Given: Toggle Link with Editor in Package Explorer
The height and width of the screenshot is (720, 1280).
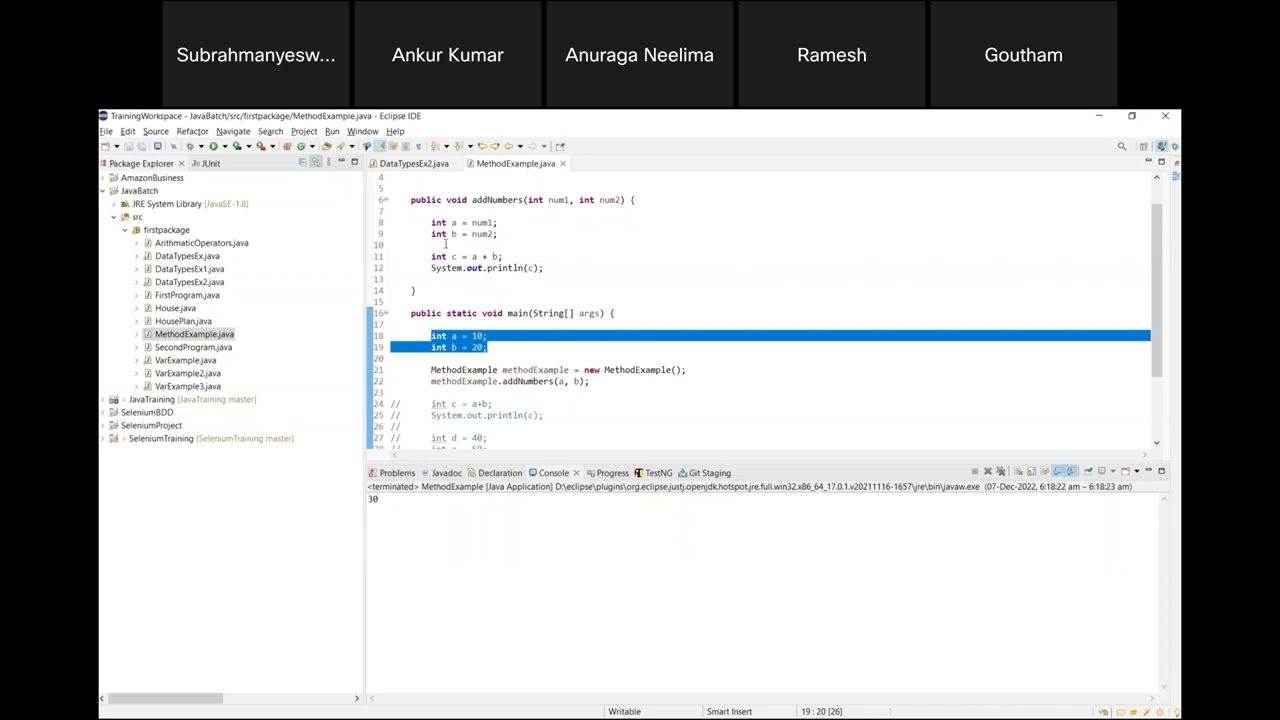Looking at the screenshot, I should (316, 163).
